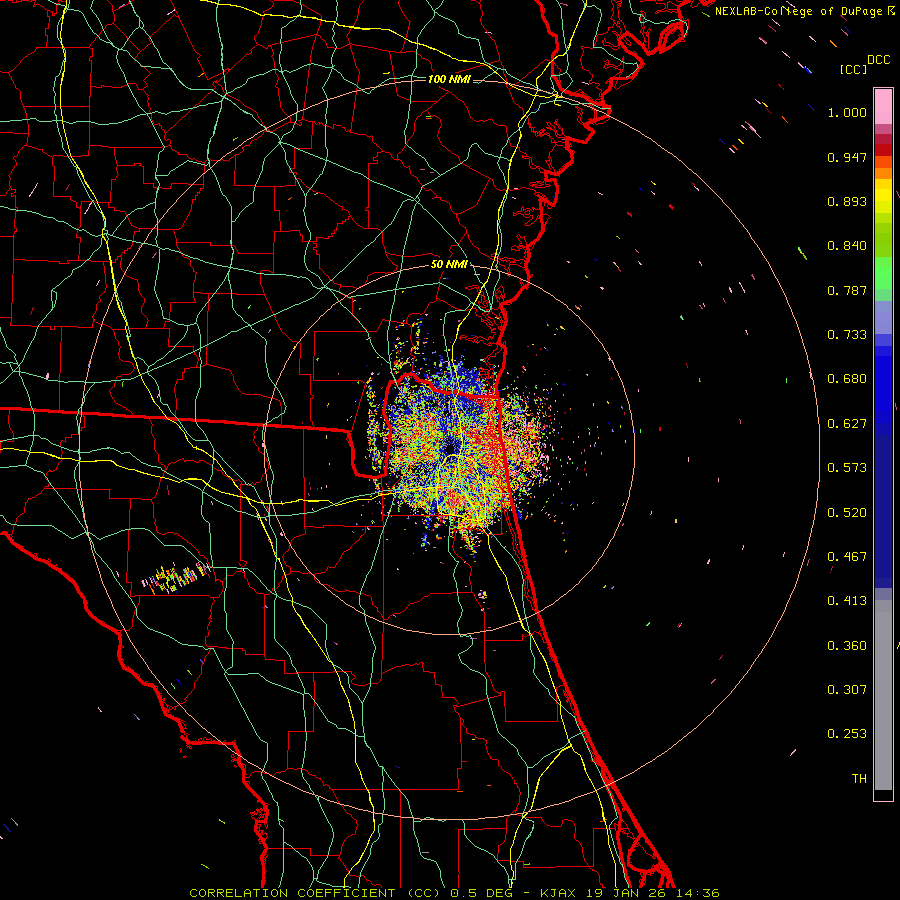Select the 0.520 color scale value

pyautogui.click(x=847, y=513)
